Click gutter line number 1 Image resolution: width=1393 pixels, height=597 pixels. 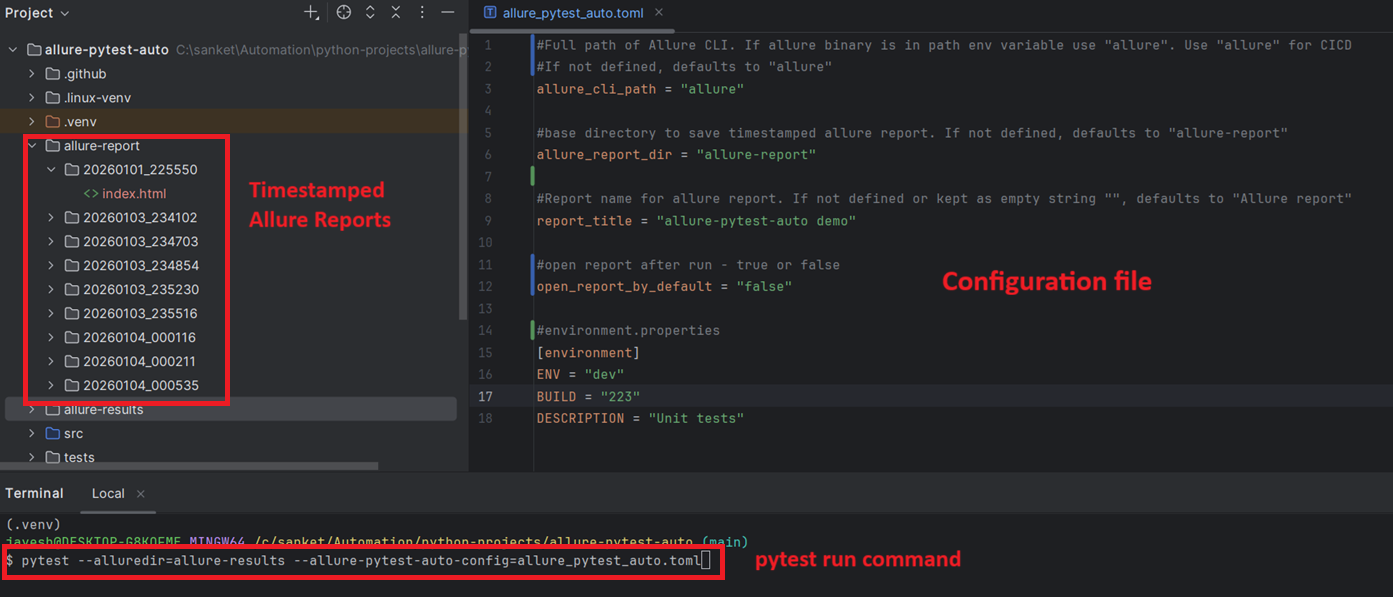488,45
